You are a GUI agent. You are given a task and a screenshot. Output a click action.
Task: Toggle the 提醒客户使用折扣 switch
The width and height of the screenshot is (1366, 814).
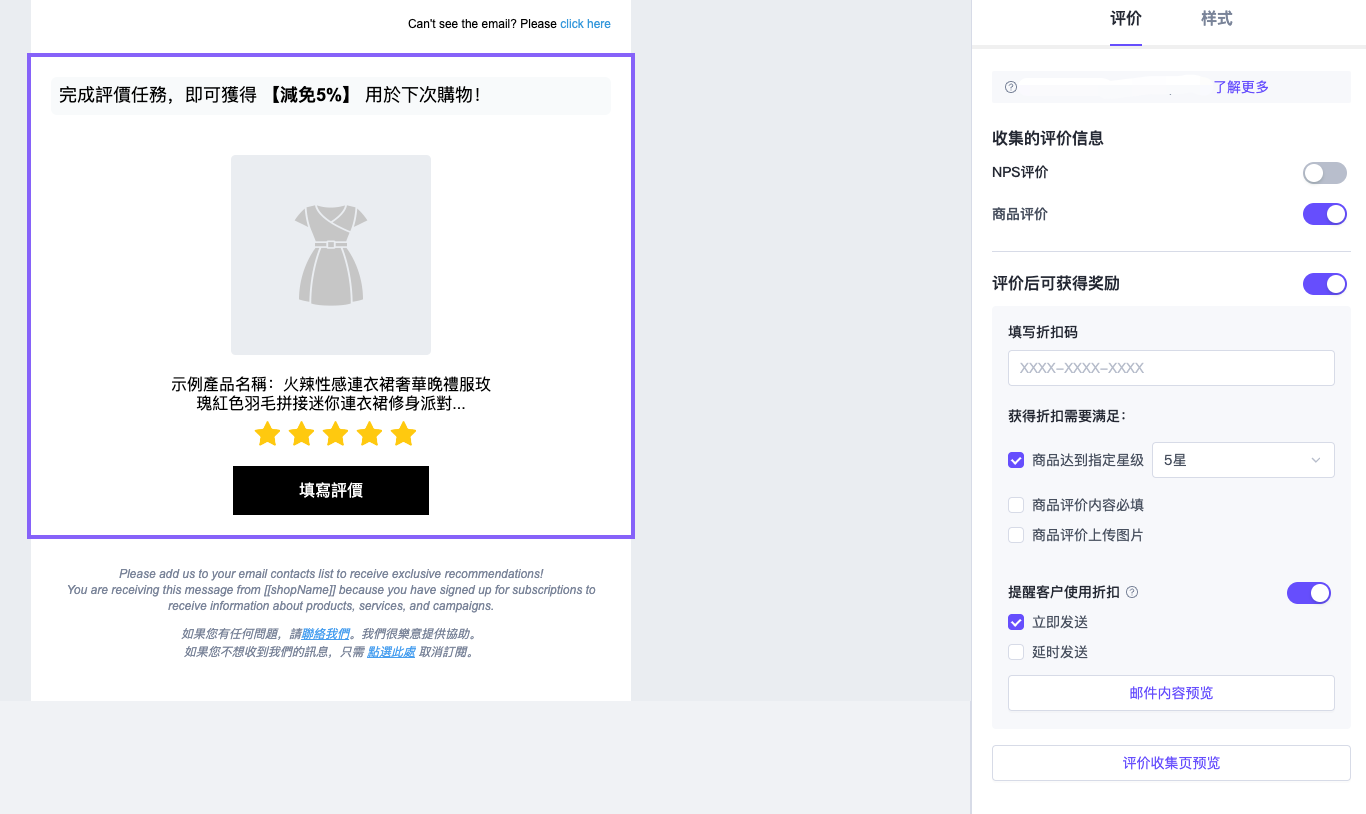1308,593
